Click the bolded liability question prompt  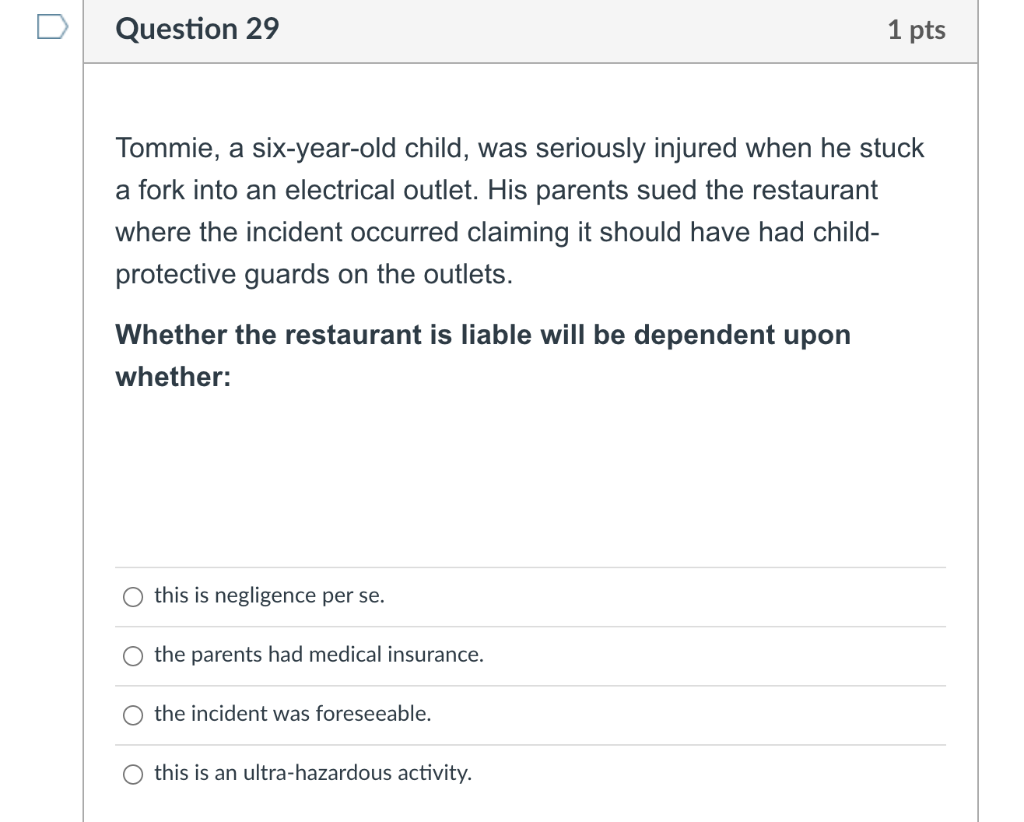[483, 354]
